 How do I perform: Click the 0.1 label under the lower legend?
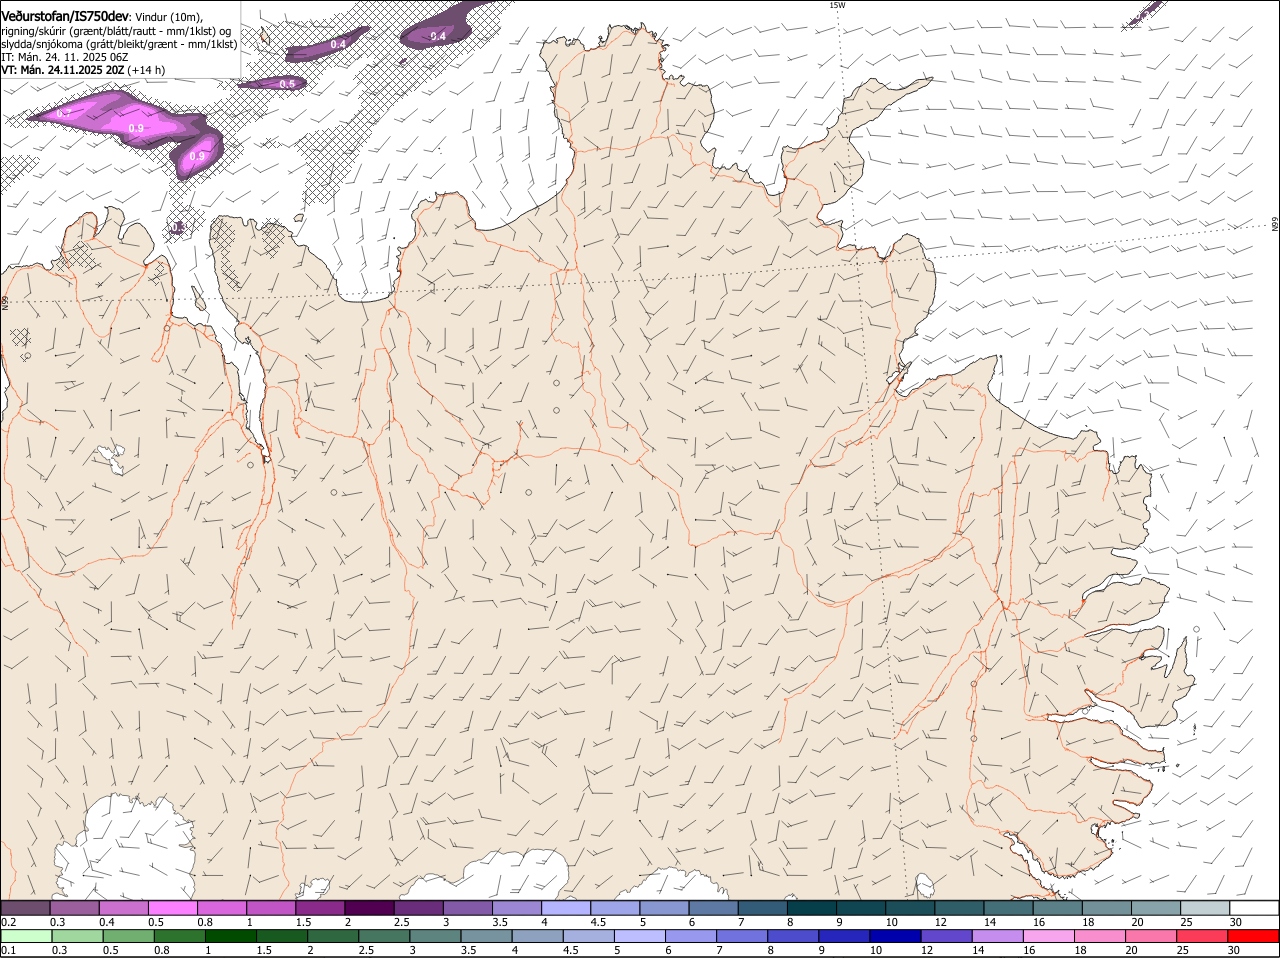click(9, 950)
